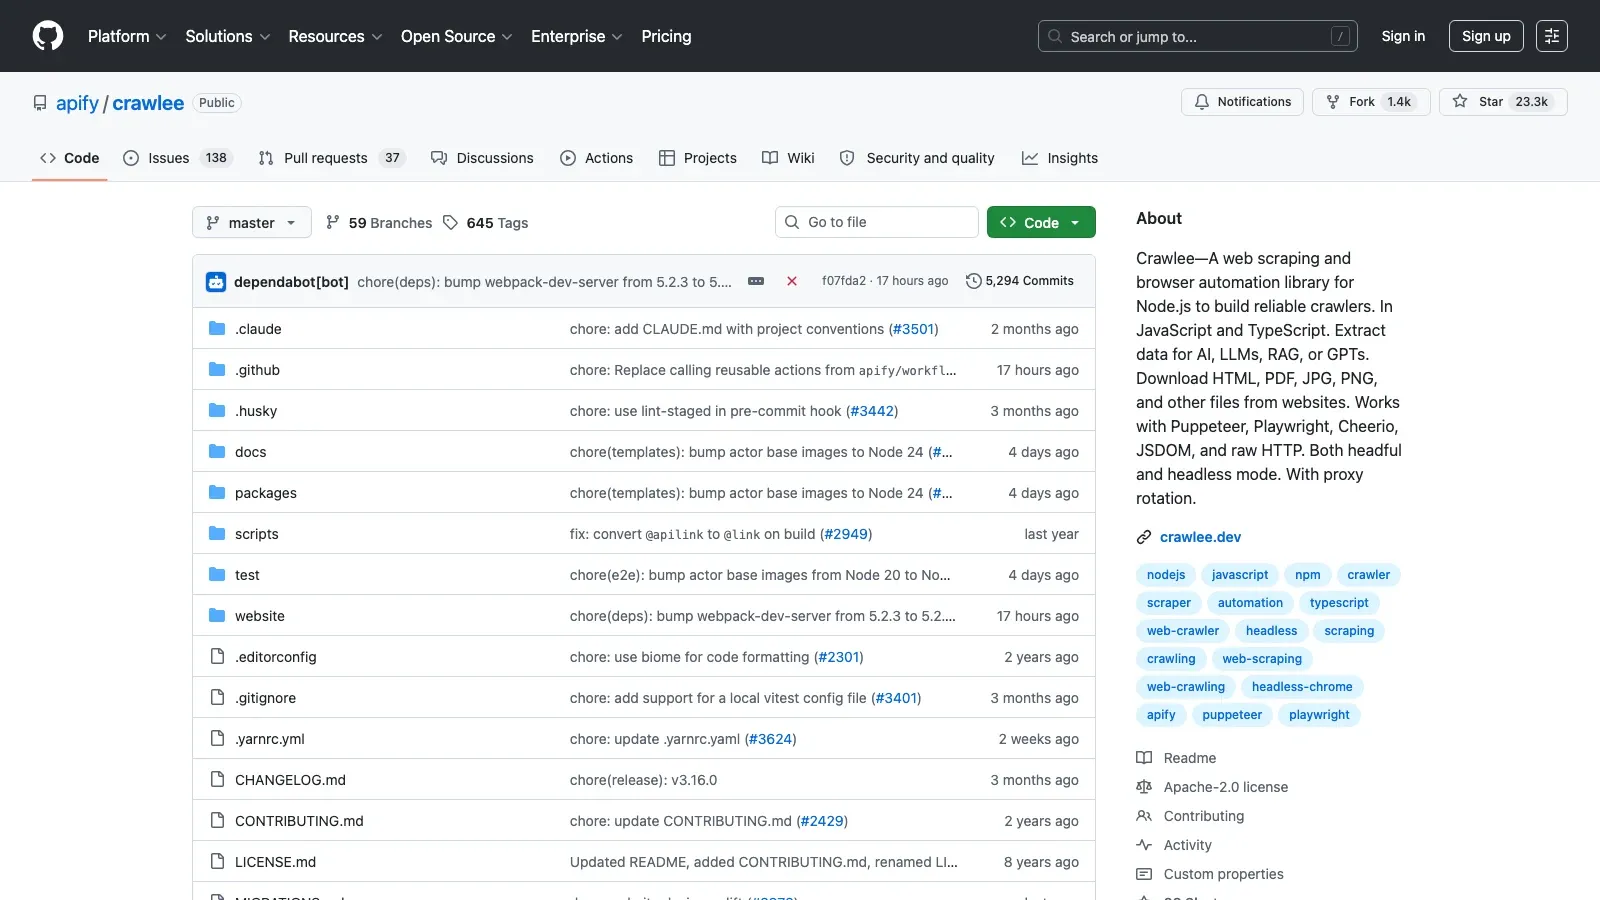Screen dimensions: 1600x900
Task: Click the packages folder icon
Action: tap(217, 493)
